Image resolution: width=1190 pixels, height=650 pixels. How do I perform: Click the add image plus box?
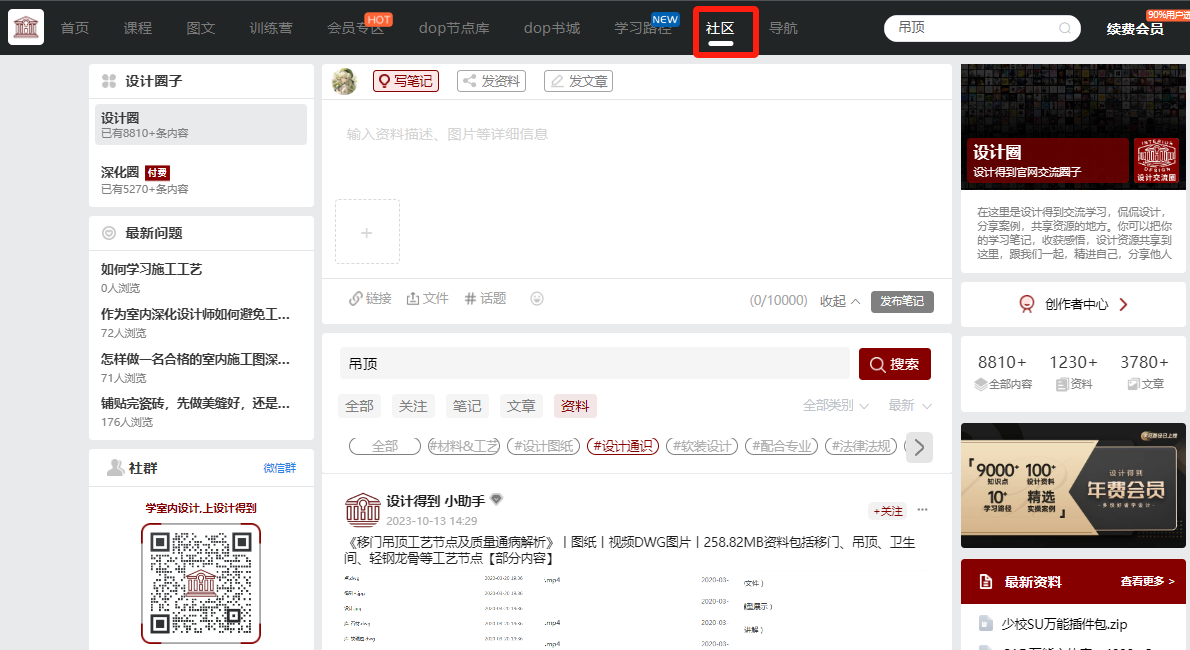(367, 232)
